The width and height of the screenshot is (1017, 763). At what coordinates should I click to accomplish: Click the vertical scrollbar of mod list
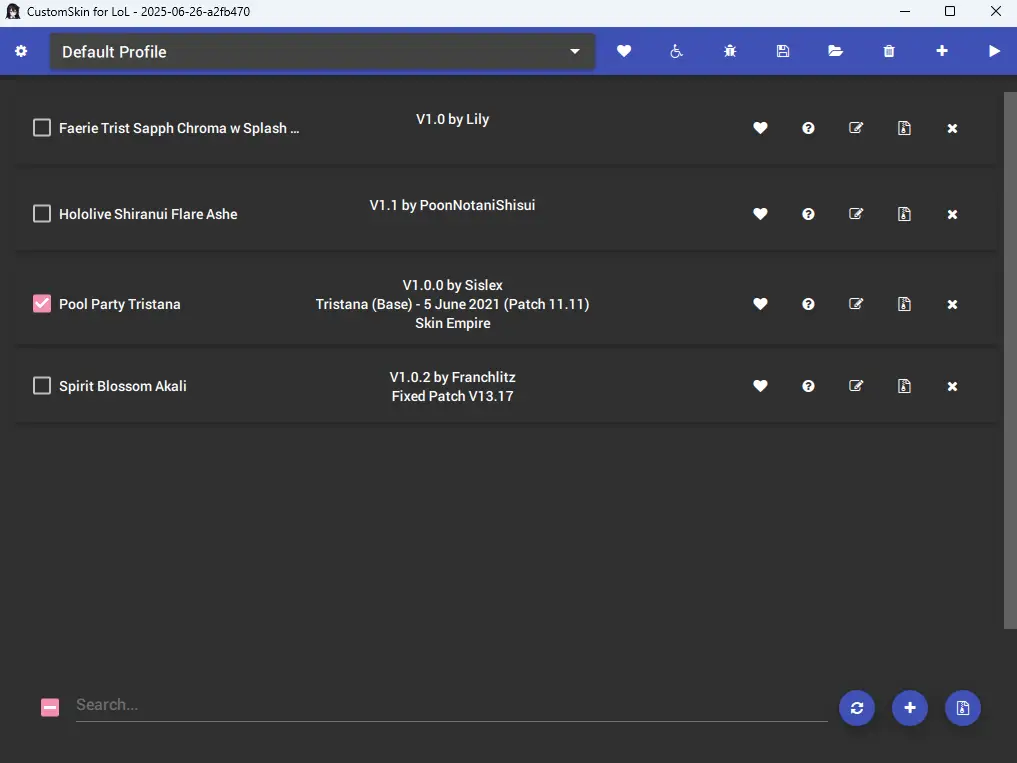point(1010,360)
